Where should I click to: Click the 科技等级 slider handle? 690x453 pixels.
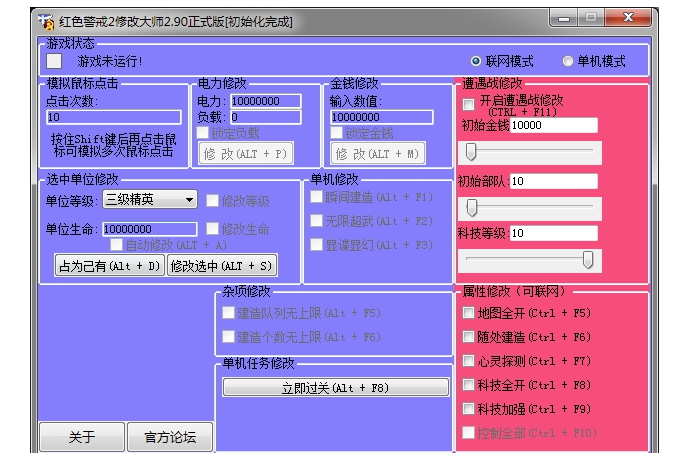point(589,260)
